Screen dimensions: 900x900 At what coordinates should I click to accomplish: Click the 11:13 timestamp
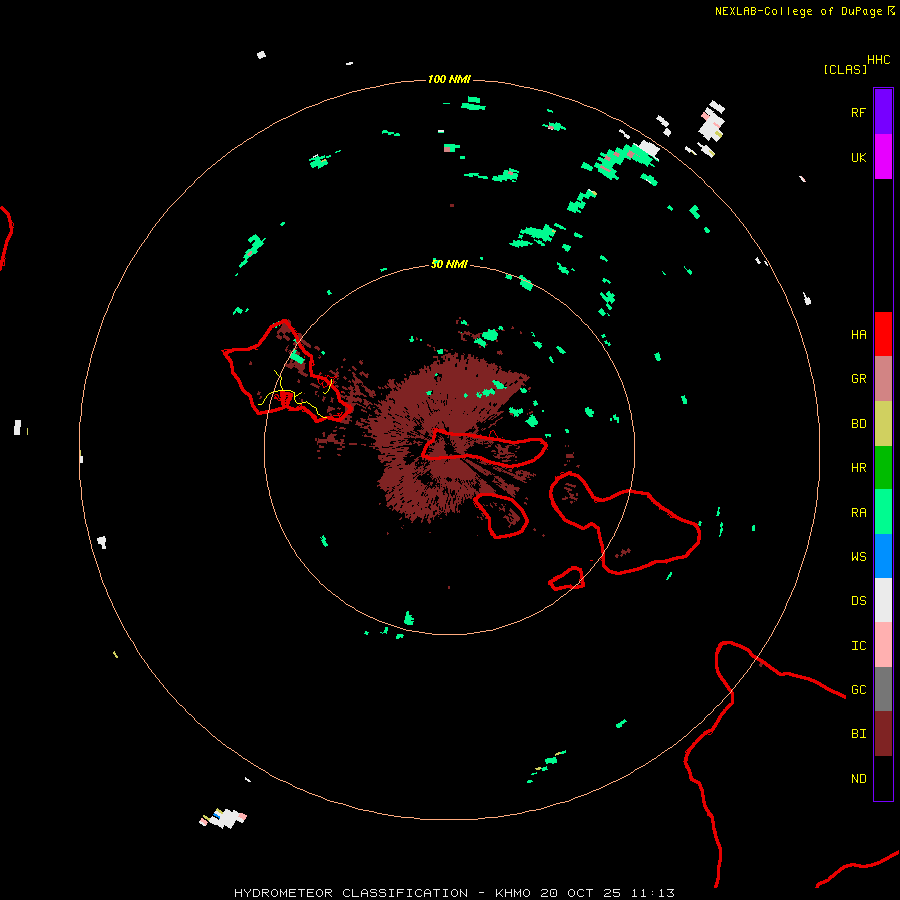pos(653,893)
